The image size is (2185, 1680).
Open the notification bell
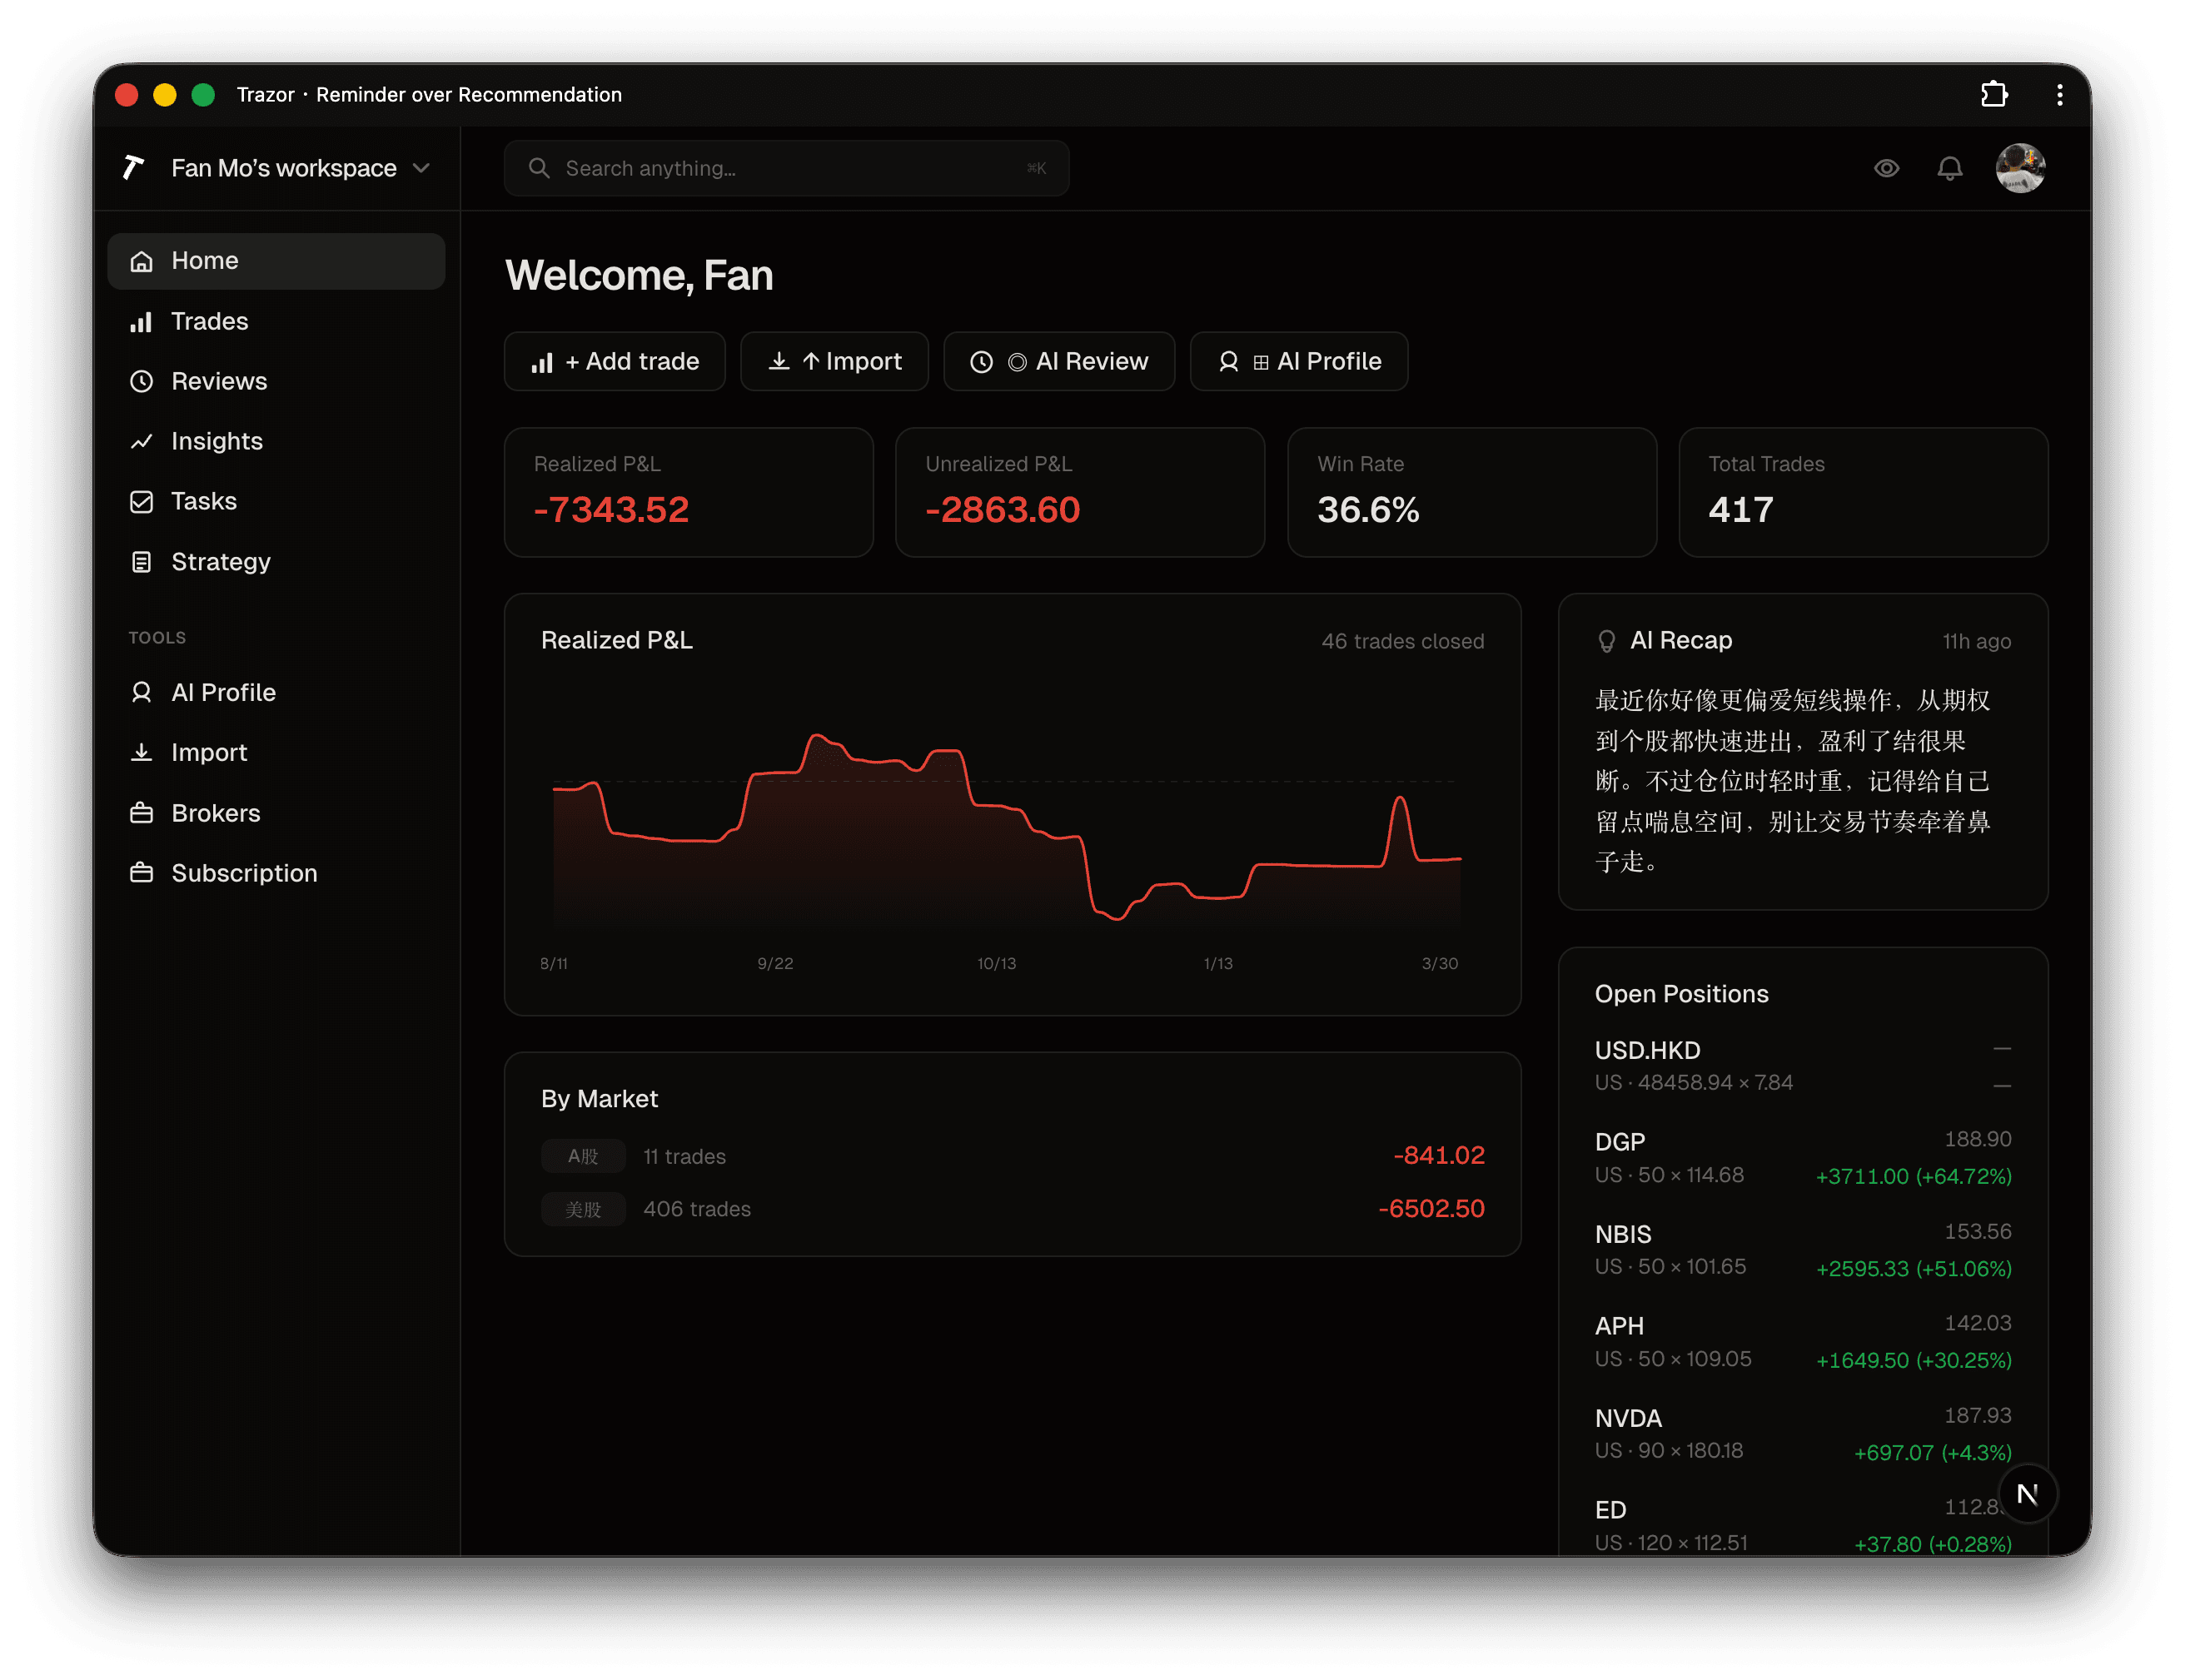coord(1950,168)
